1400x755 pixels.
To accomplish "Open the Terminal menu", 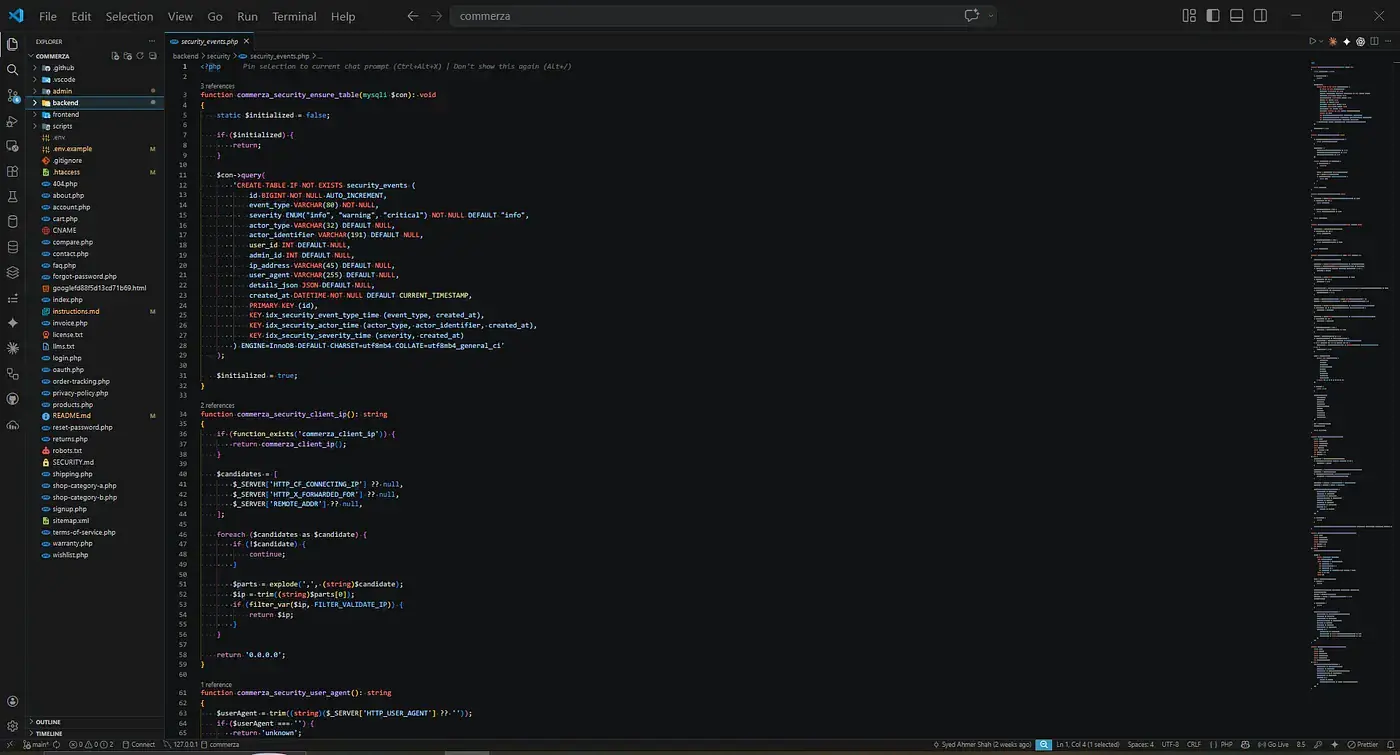I will [294, 16].
